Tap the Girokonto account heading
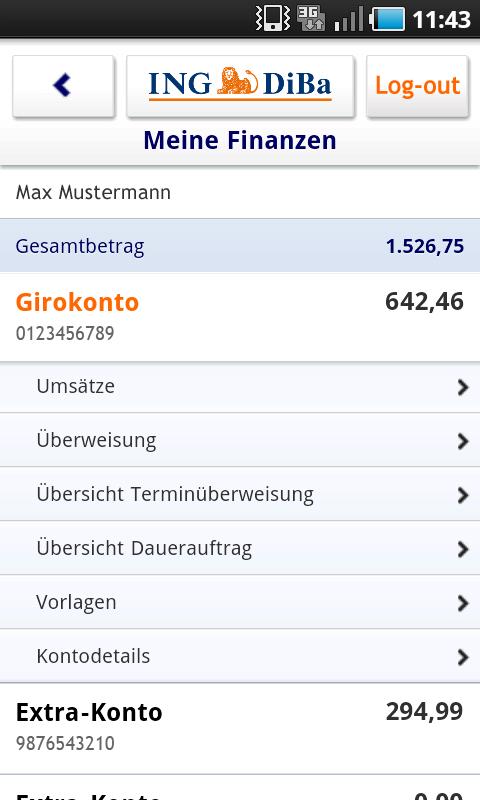The height and width of the screenshot is (800, 480). pyautogui.click(x=77, y=302)
